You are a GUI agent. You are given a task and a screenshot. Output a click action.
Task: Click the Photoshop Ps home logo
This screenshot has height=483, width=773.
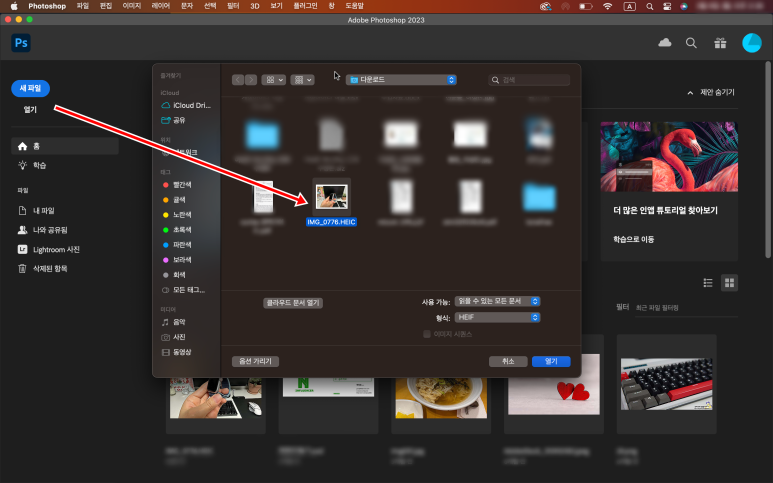21,43
